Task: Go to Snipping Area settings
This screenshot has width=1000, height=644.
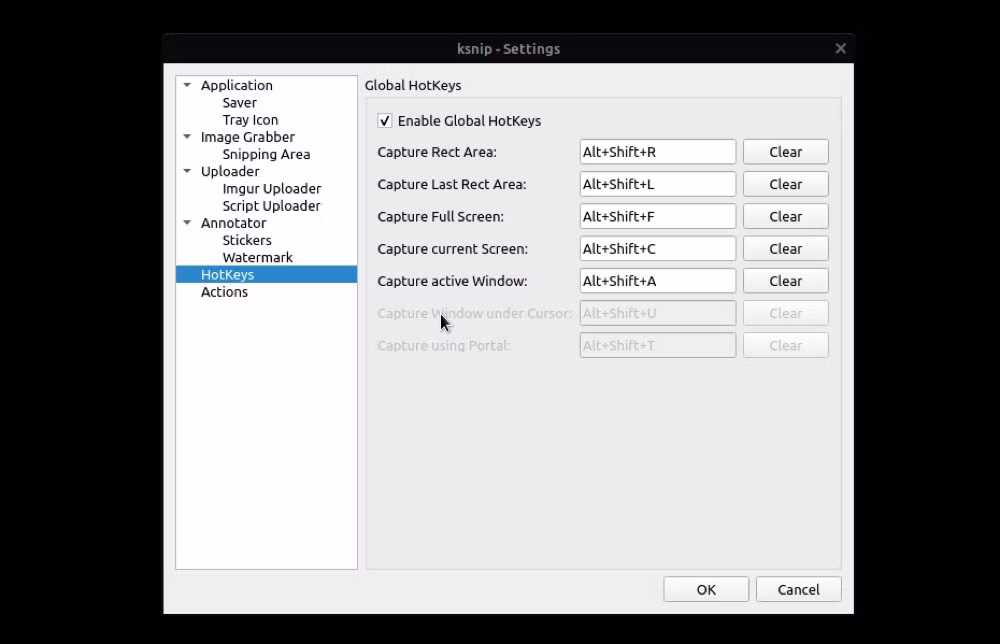Action: (x=266, y=154)
